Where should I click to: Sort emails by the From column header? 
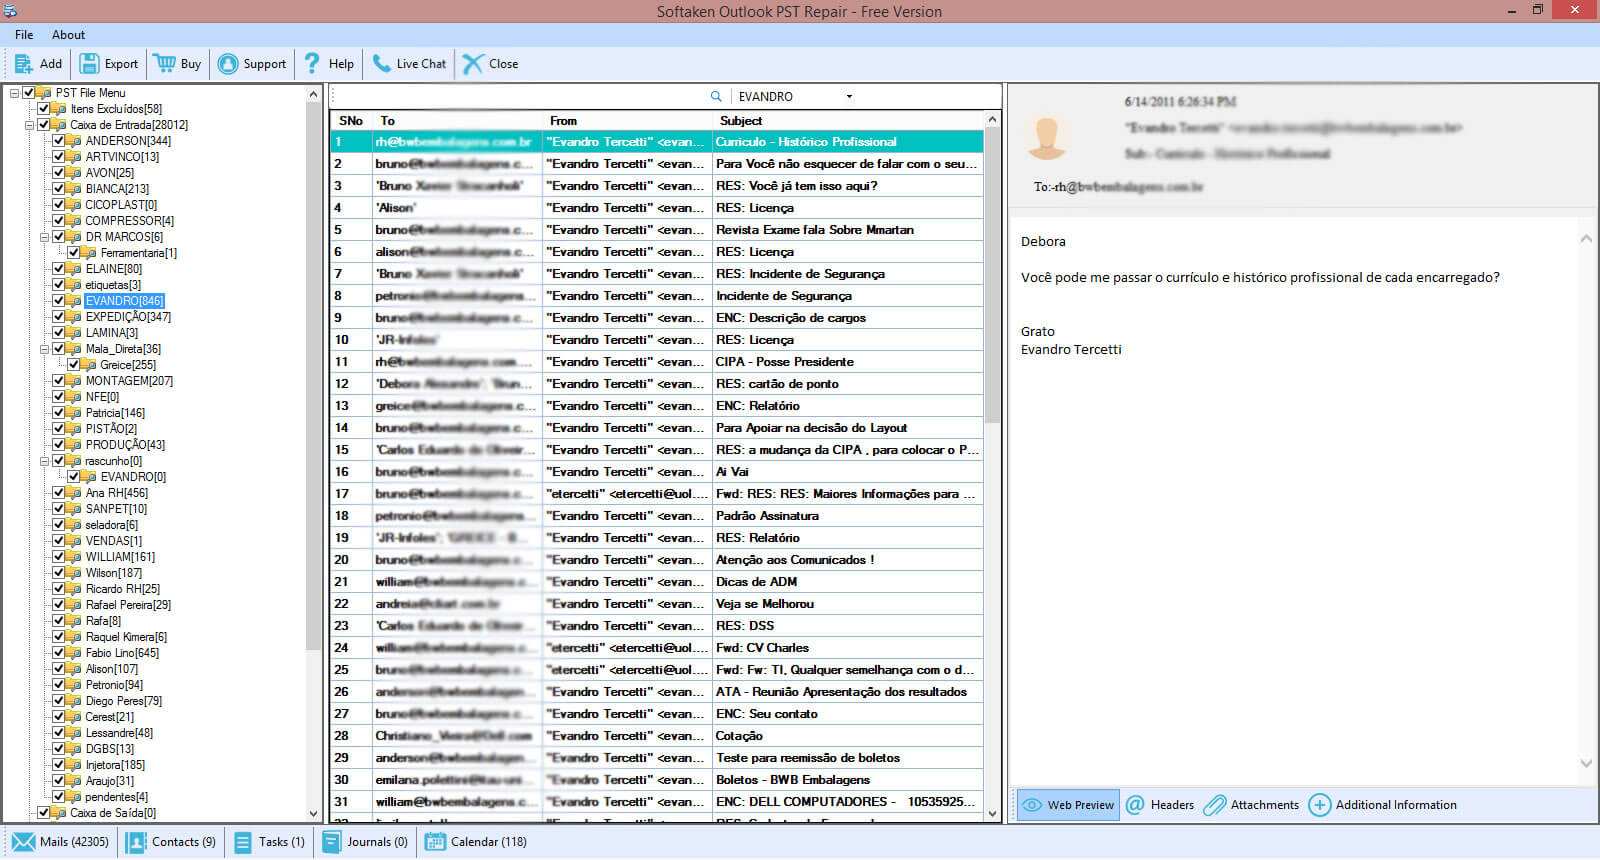tap(627, 120)
